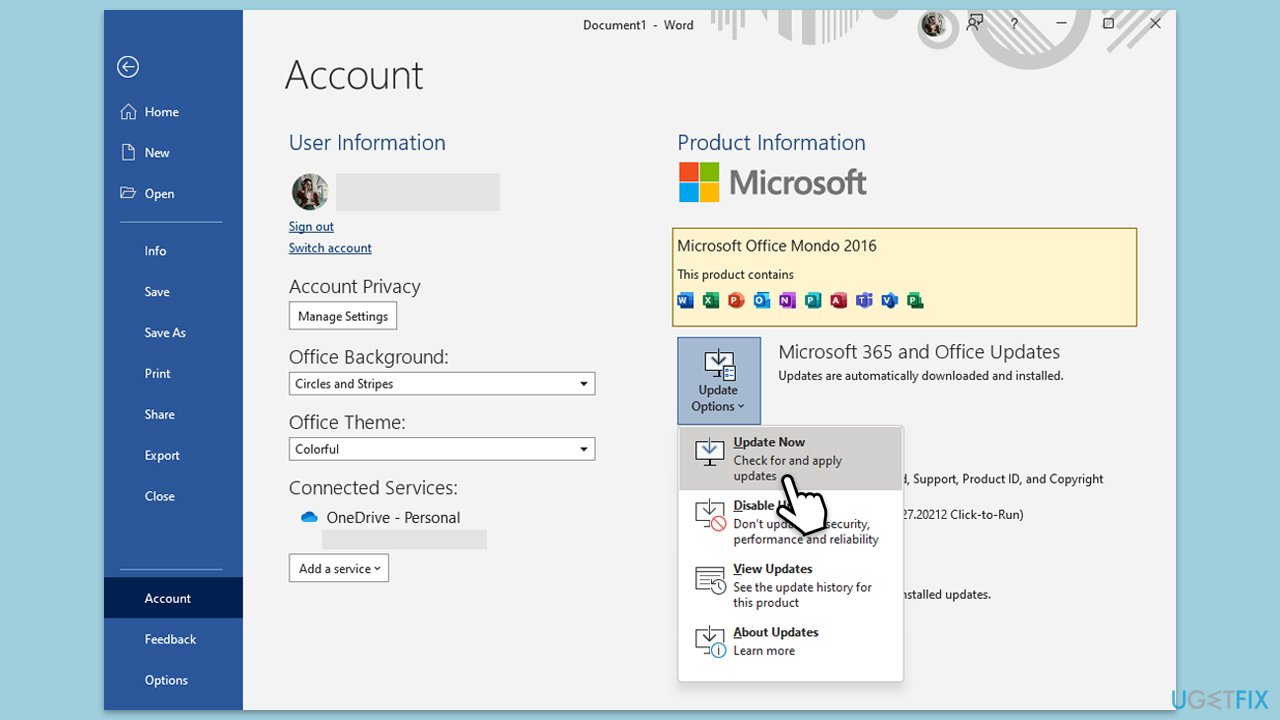Click the OneDrive icon under Connected Services
1280x720 pixels.
pyautogui.click(x=309, y=517)
